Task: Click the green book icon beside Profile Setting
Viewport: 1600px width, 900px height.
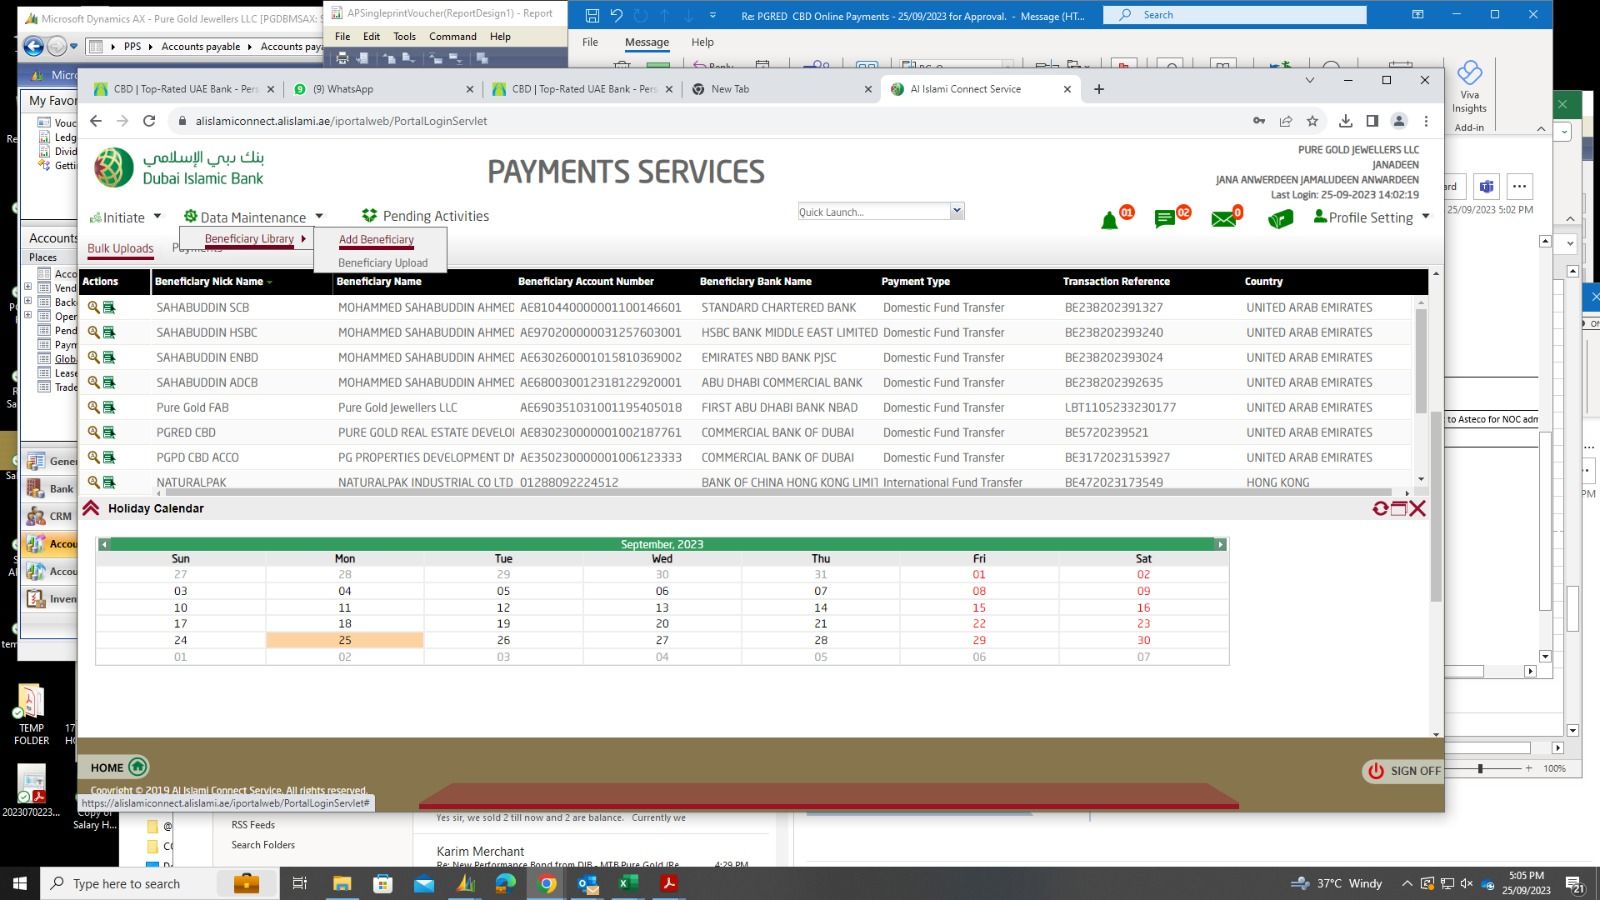Action: point(1280,219)
